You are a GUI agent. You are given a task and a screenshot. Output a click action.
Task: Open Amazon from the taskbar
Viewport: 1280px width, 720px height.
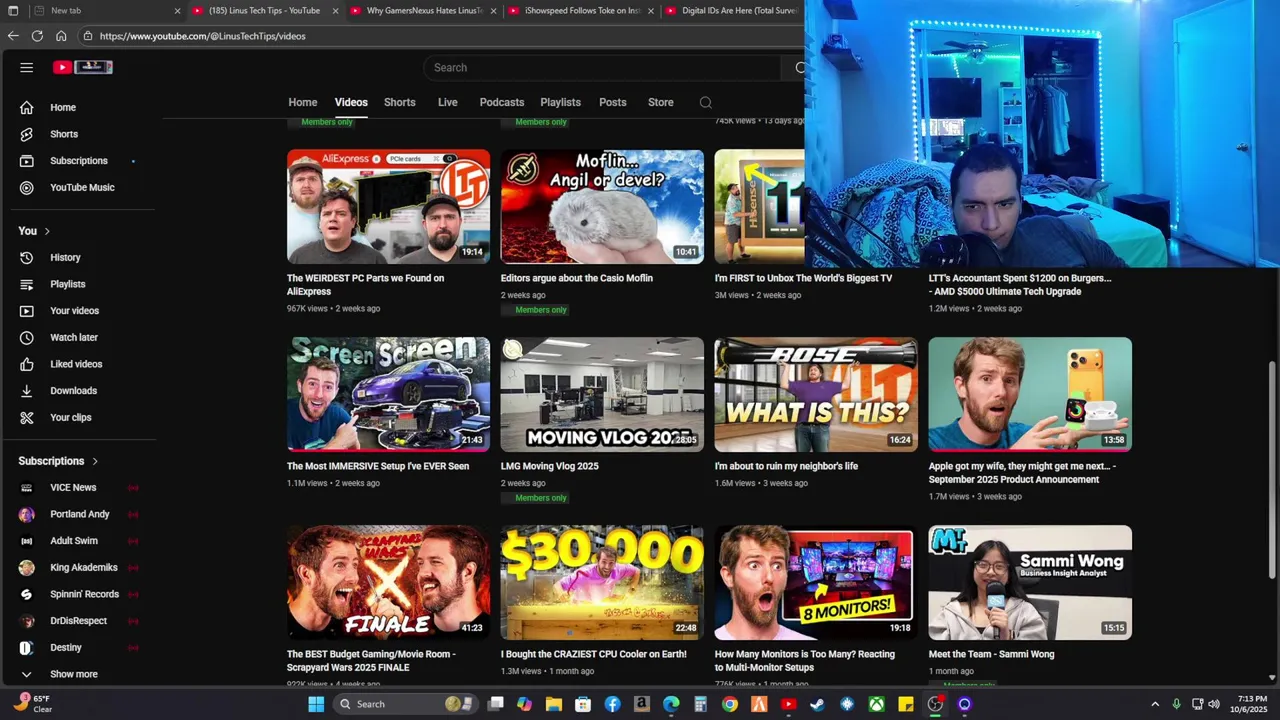click(642, 704)
